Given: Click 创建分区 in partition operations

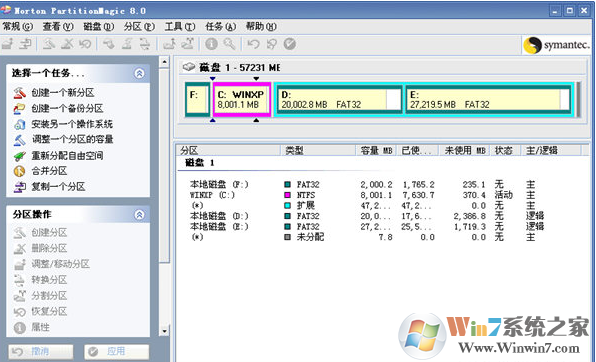Looking at the screenshot, I should click(49, 233).
